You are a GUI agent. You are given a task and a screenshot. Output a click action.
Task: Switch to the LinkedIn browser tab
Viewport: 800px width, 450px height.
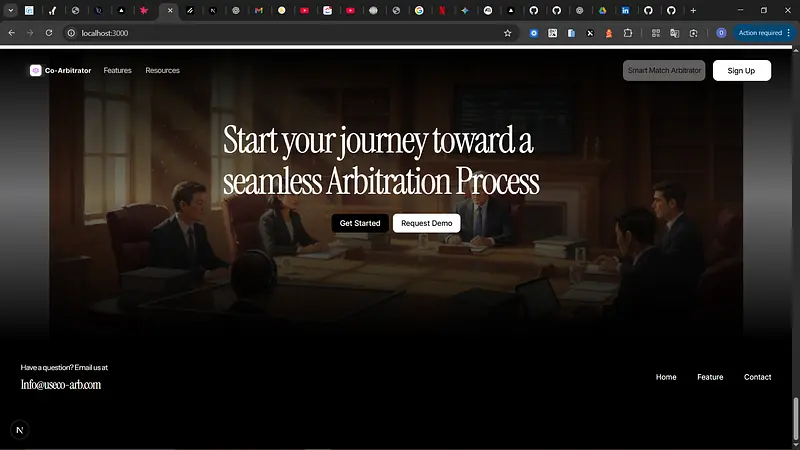click(x=625, y=10)
